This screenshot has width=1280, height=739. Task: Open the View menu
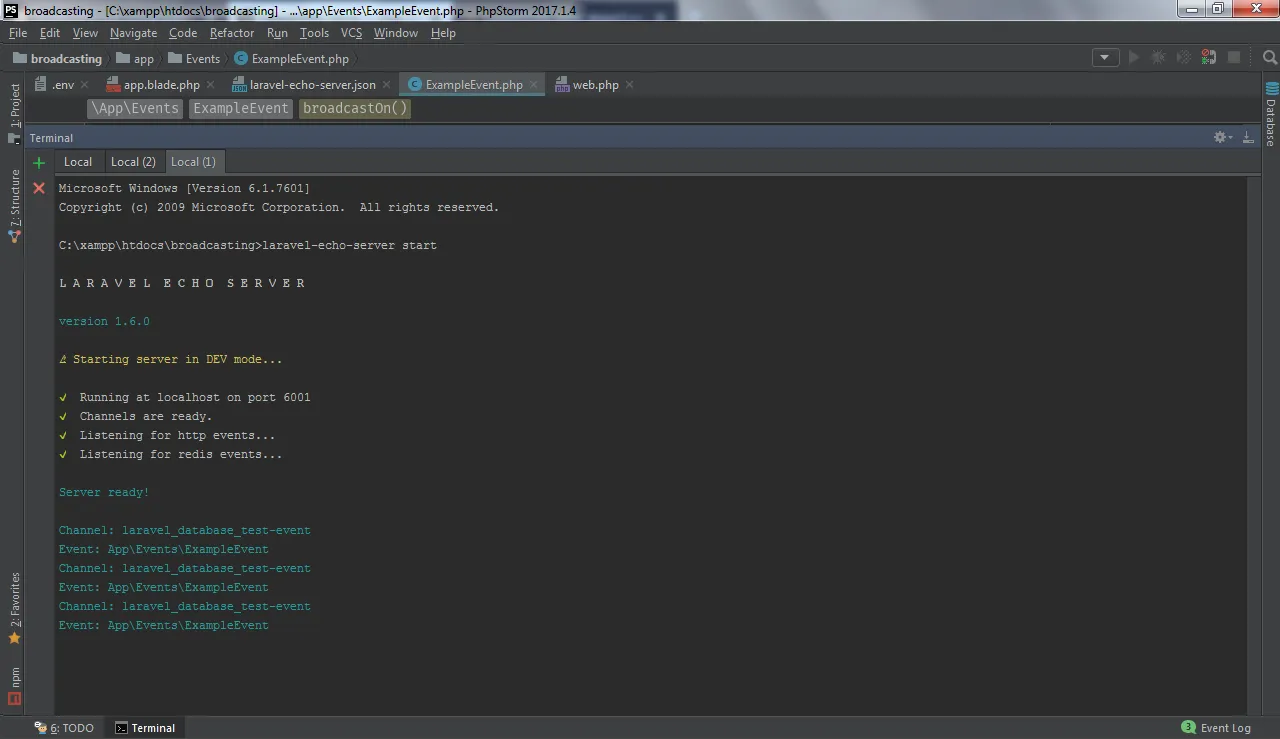[85, 33]
